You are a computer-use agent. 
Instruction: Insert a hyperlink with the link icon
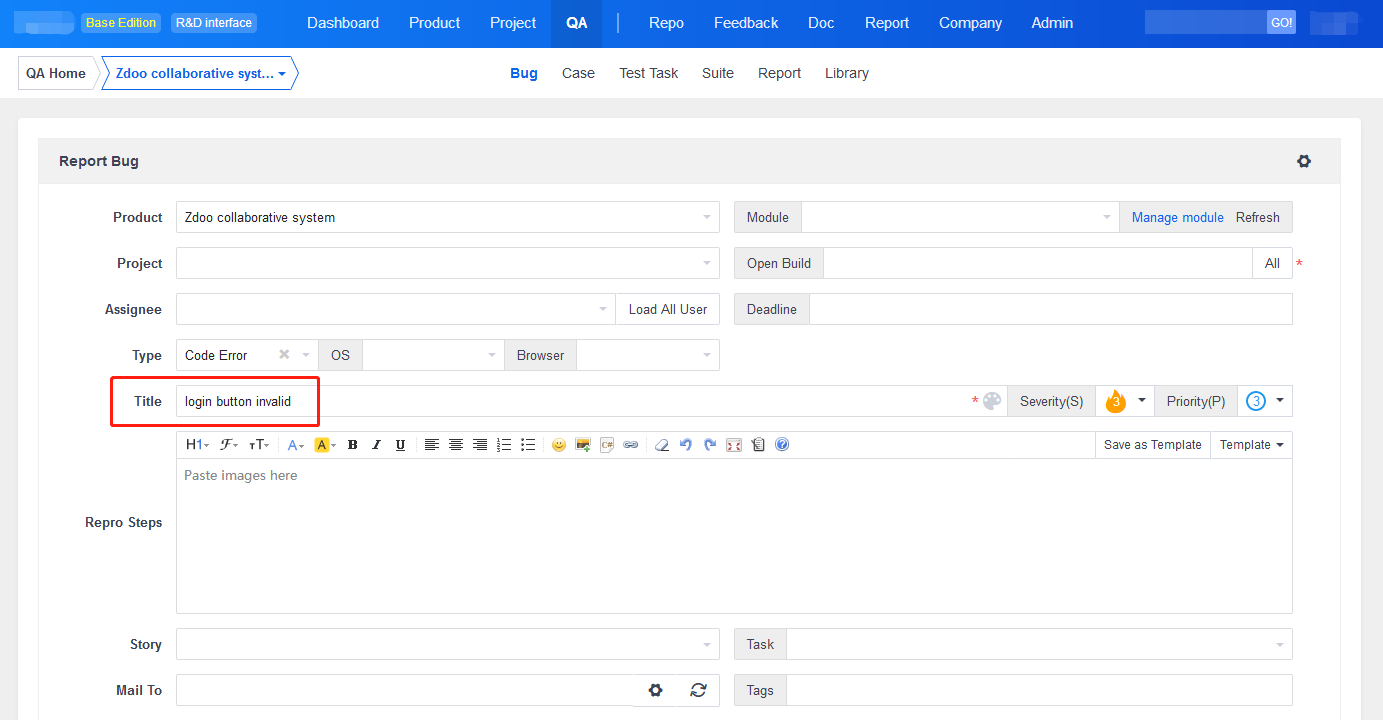tap(631, 445)
